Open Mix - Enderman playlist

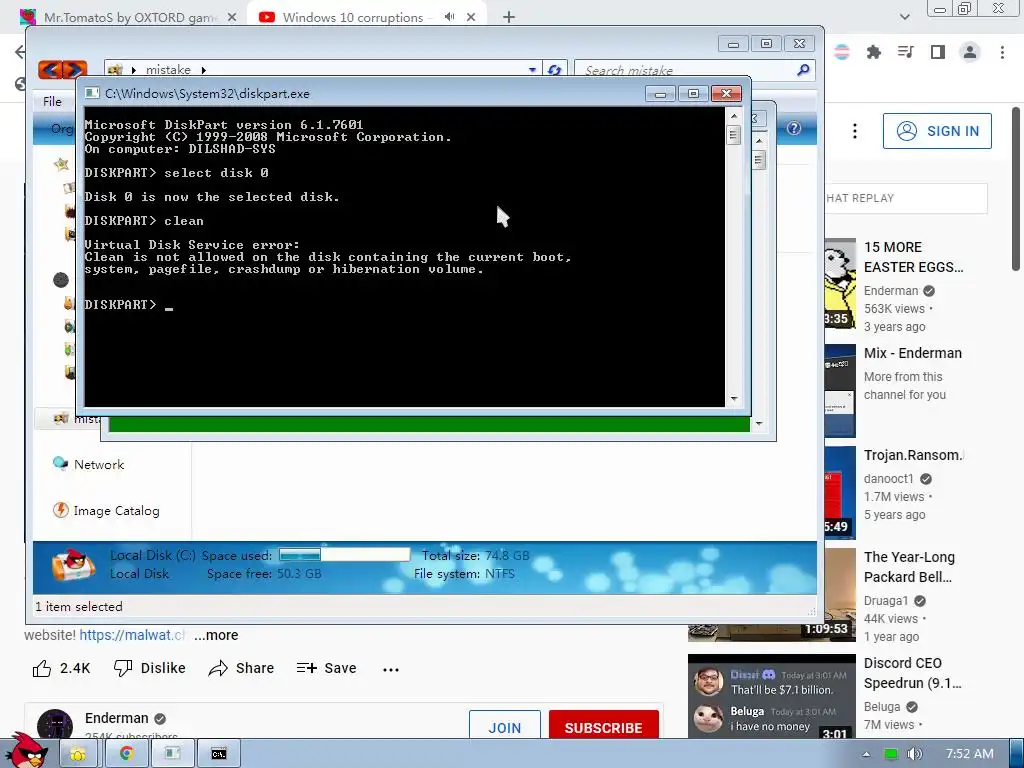click(x=912, y=353)
